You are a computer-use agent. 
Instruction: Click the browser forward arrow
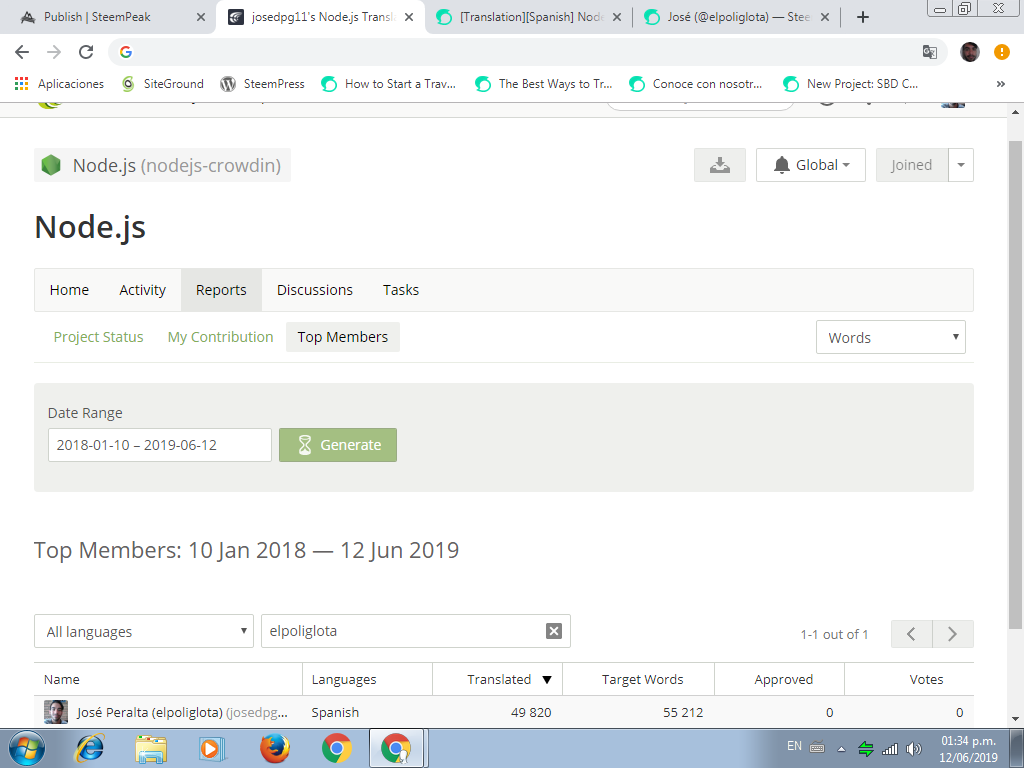pyautogui.click(x=54, y=52)
